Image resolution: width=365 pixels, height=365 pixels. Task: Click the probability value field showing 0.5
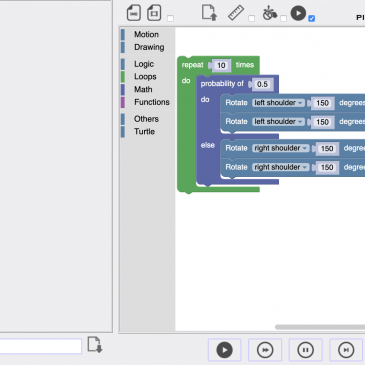[x=262, y=84]
